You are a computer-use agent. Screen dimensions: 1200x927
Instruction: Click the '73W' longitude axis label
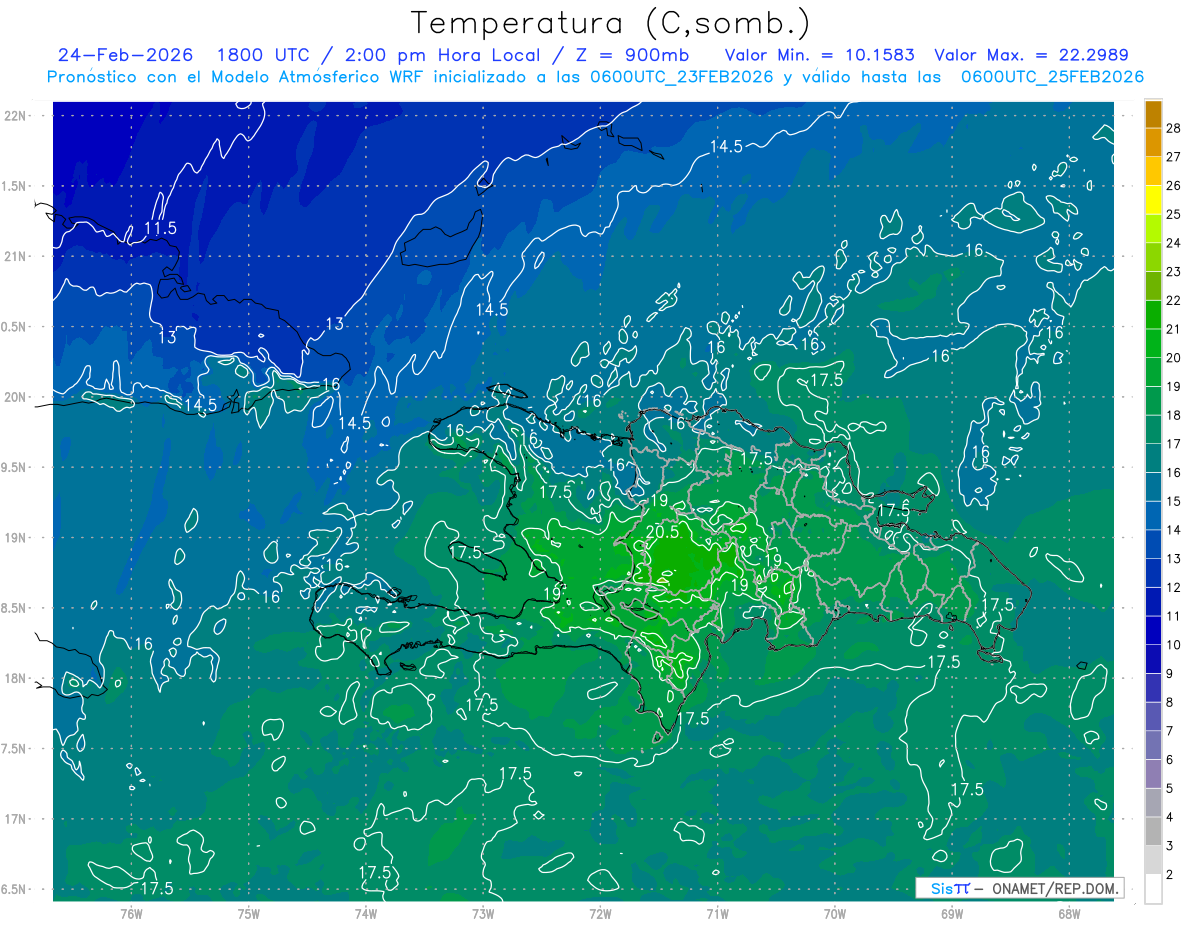click(x=483, y=913)
